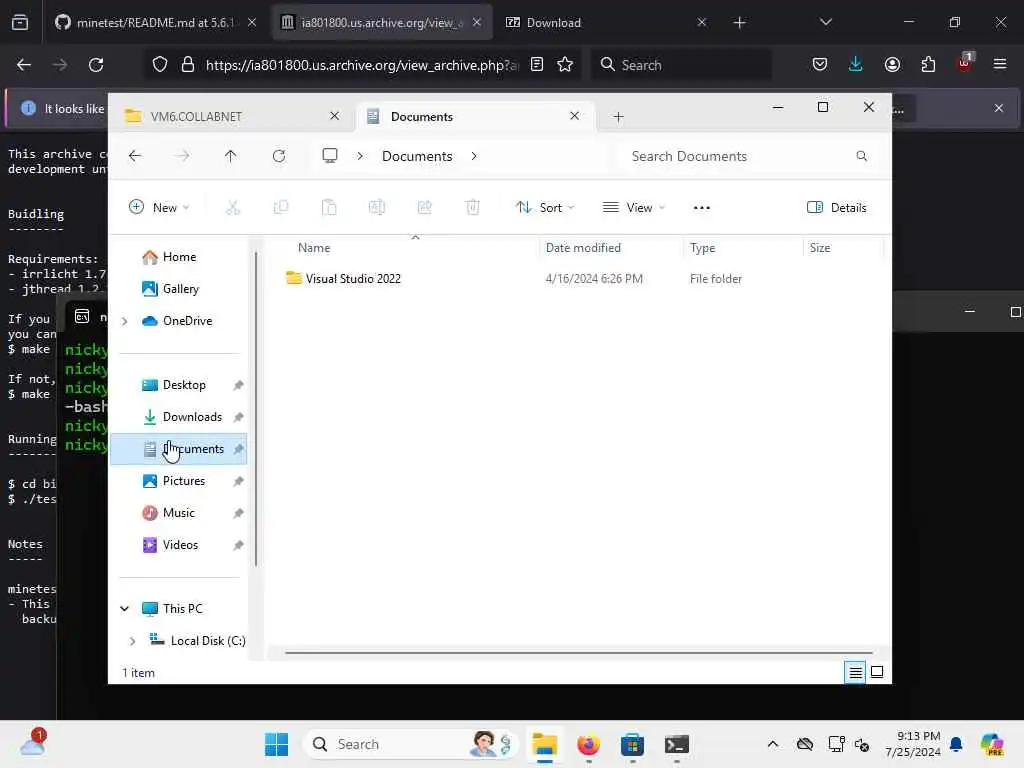The image size is (1024, 768).
Task: Switch to VM6.COLLABNET Explorer tab
Action: pyautogui.click(x=231, y=116)
